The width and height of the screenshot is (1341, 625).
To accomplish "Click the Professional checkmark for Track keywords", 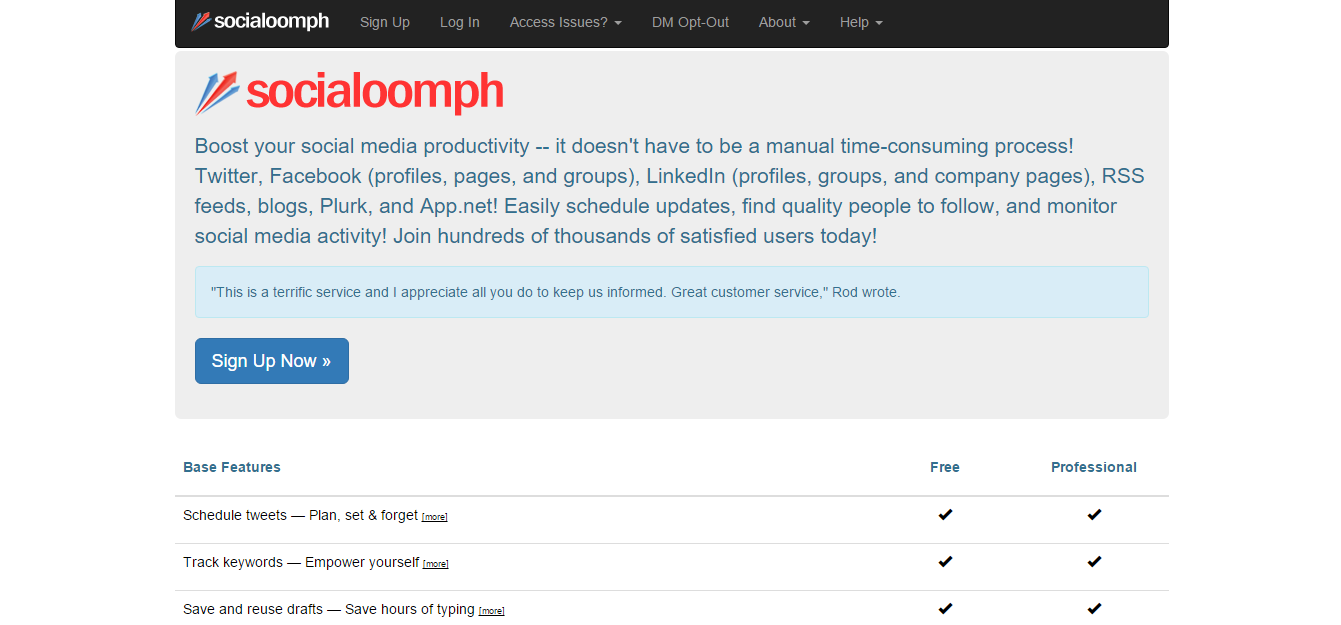I will pos(1094,562).
